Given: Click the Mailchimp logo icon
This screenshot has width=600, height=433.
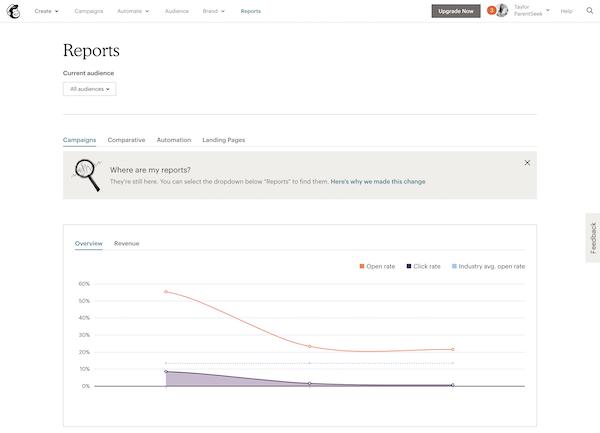Looking at the screenshot, I should coord(13,11).
